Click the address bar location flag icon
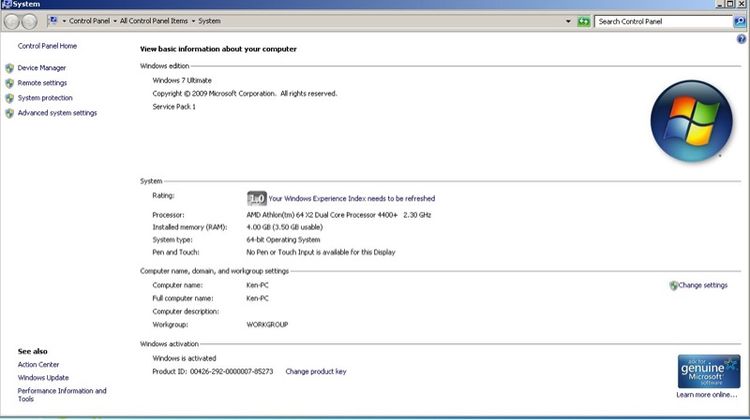750x420 pixels. click(x=53, y=21)
